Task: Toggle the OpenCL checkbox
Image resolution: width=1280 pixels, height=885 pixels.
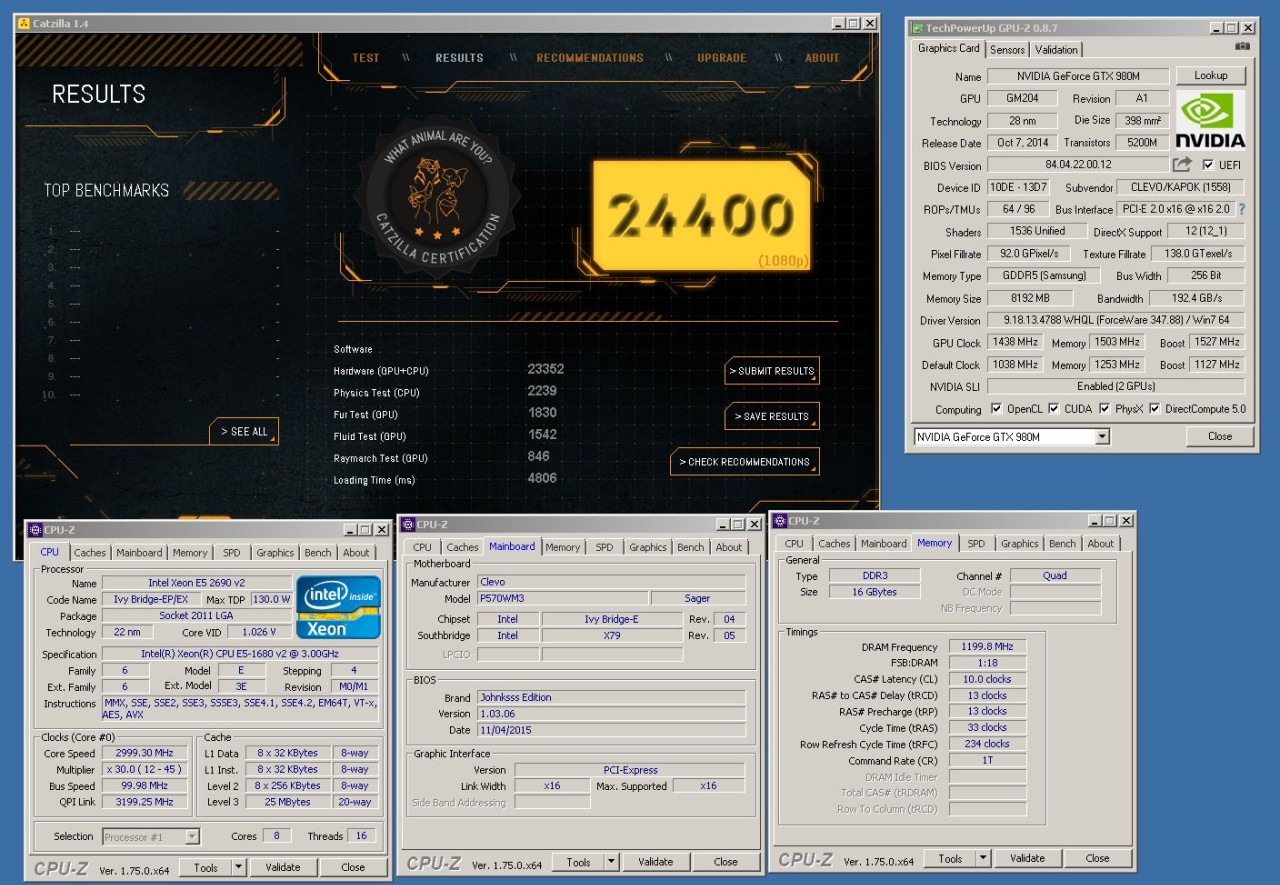Action: tap(996, 409)
